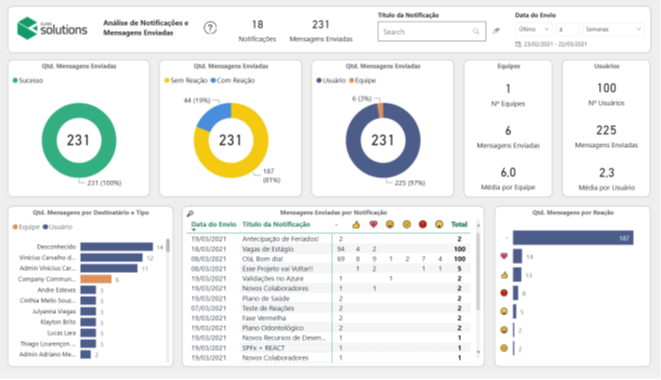Click the table scroll-down arrow
Screen dimensions: 661x380
pyautogui.click(x=478, y=352)
